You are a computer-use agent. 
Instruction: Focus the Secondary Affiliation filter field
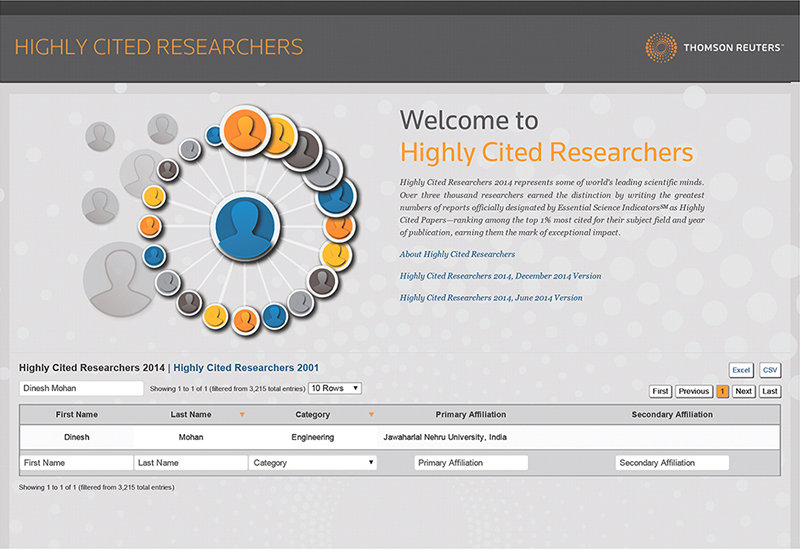pos(672,463)
